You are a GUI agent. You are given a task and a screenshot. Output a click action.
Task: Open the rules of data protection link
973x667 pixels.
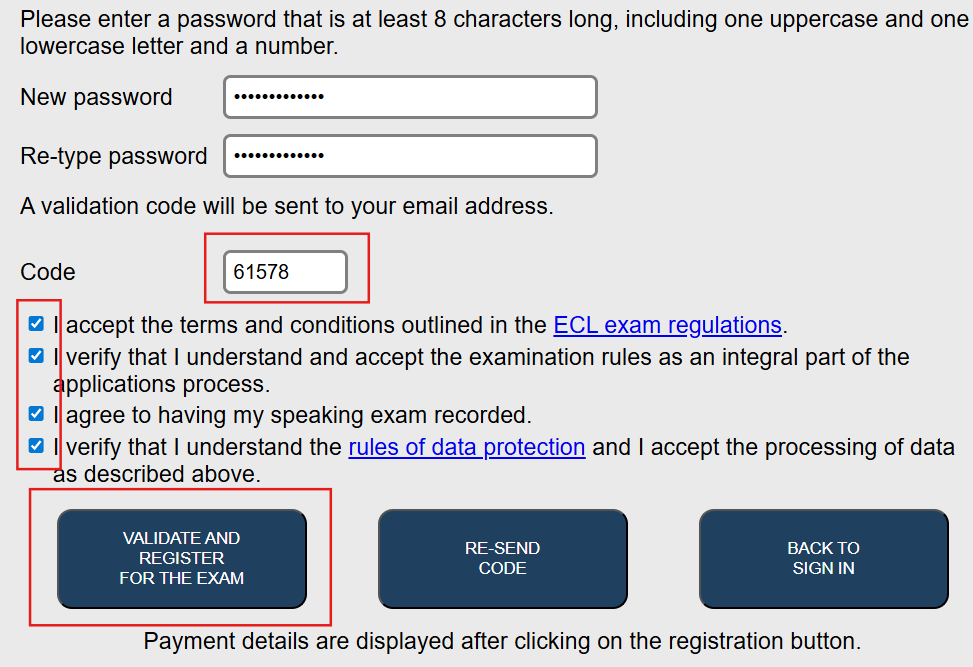466,447
